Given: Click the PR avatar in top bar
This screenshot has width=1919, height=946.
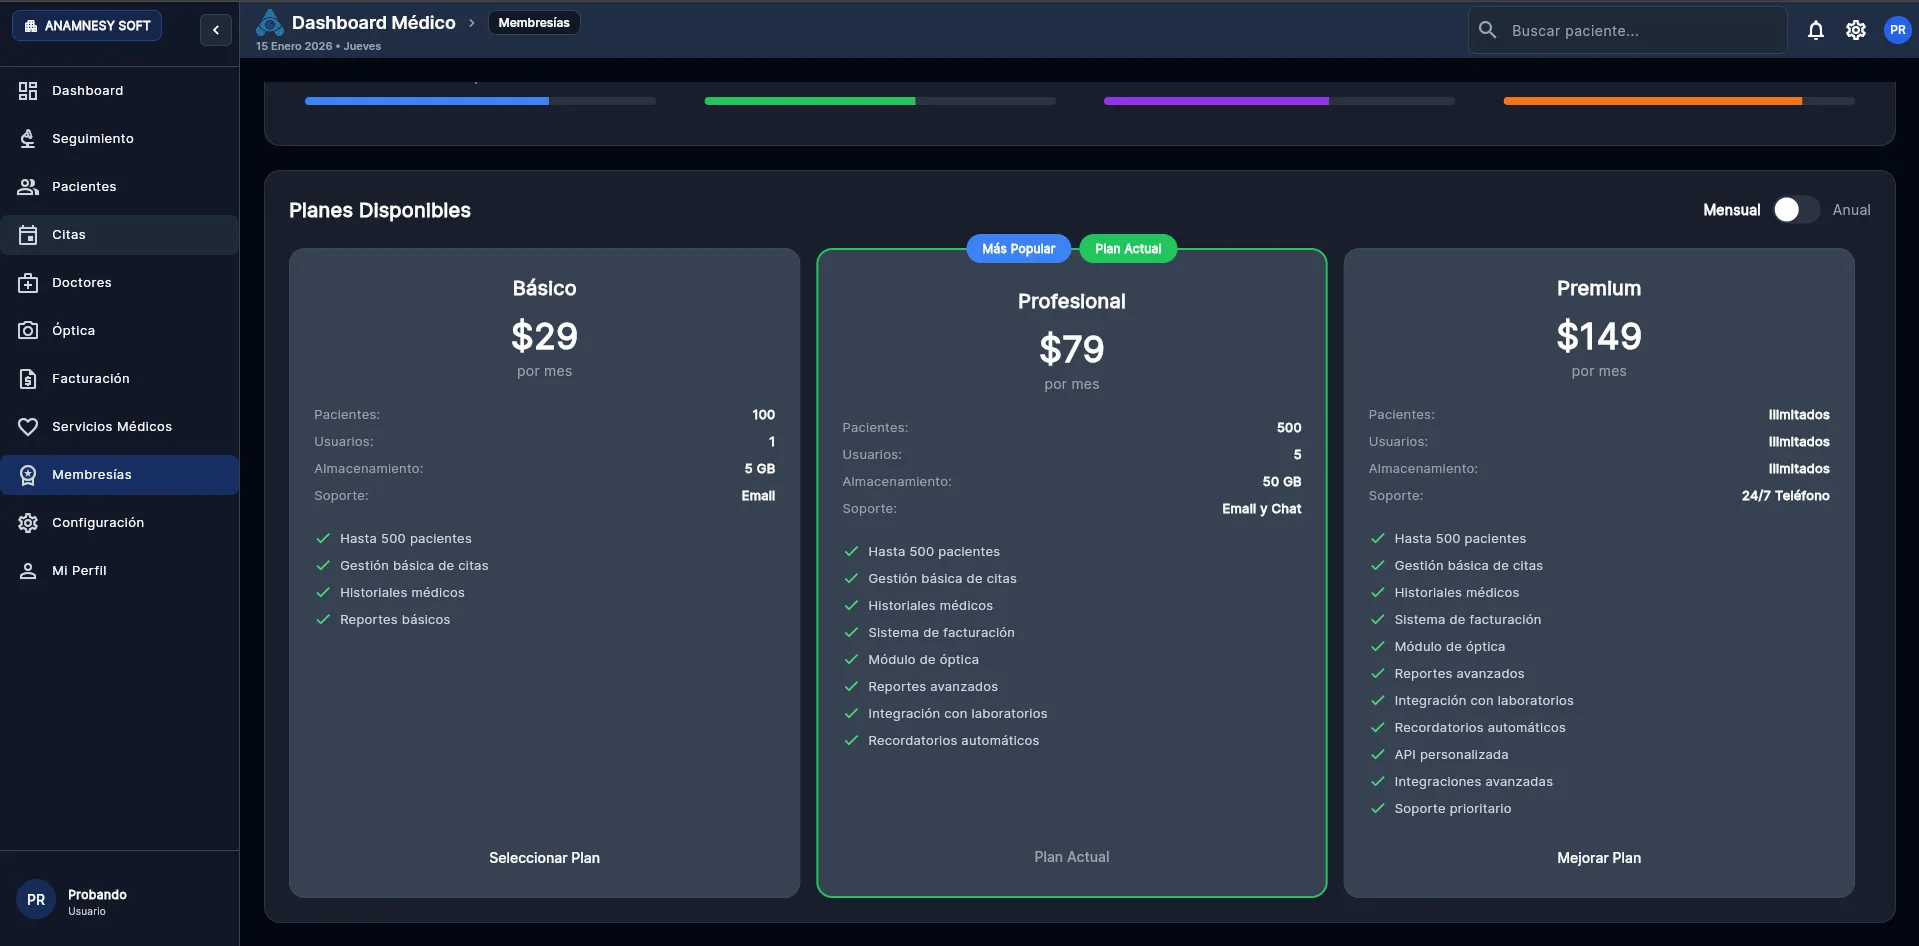Looking at the screenshot, I should pos(1898,30).
